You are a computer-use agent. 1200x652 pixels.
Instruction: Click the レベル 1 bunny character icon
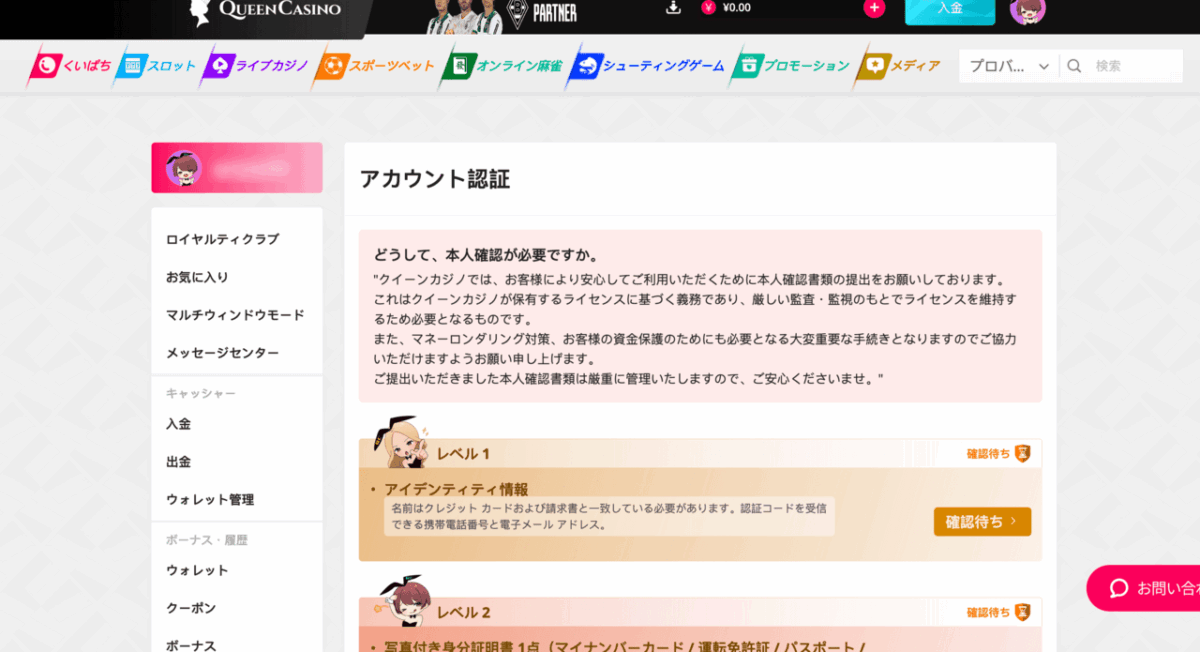(401, 442)
